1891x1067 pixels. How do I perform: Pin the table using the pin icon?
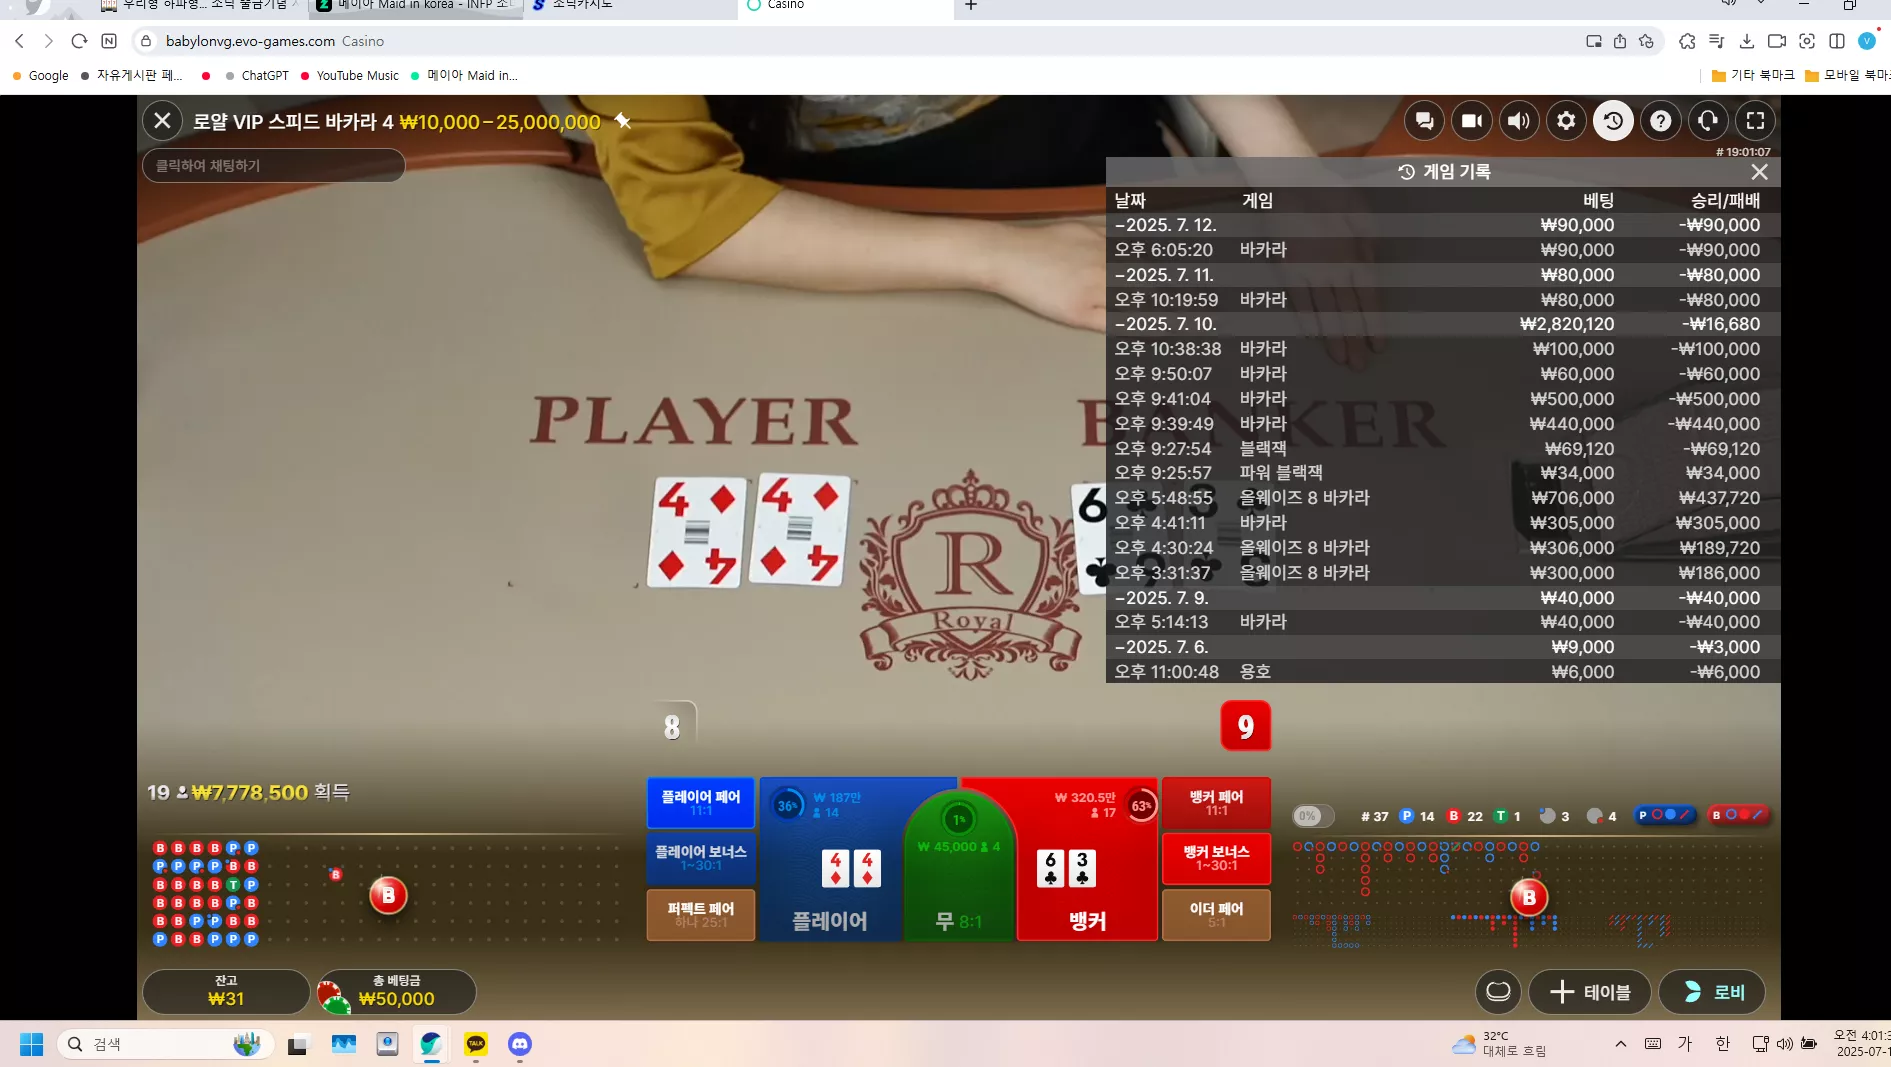(622, 121)
